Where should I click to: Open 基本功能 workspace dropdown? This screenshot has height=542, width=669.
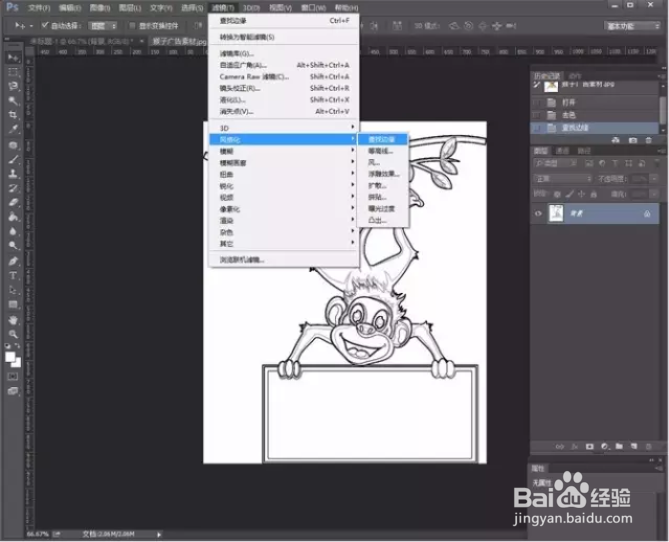(x=632, y=26)
